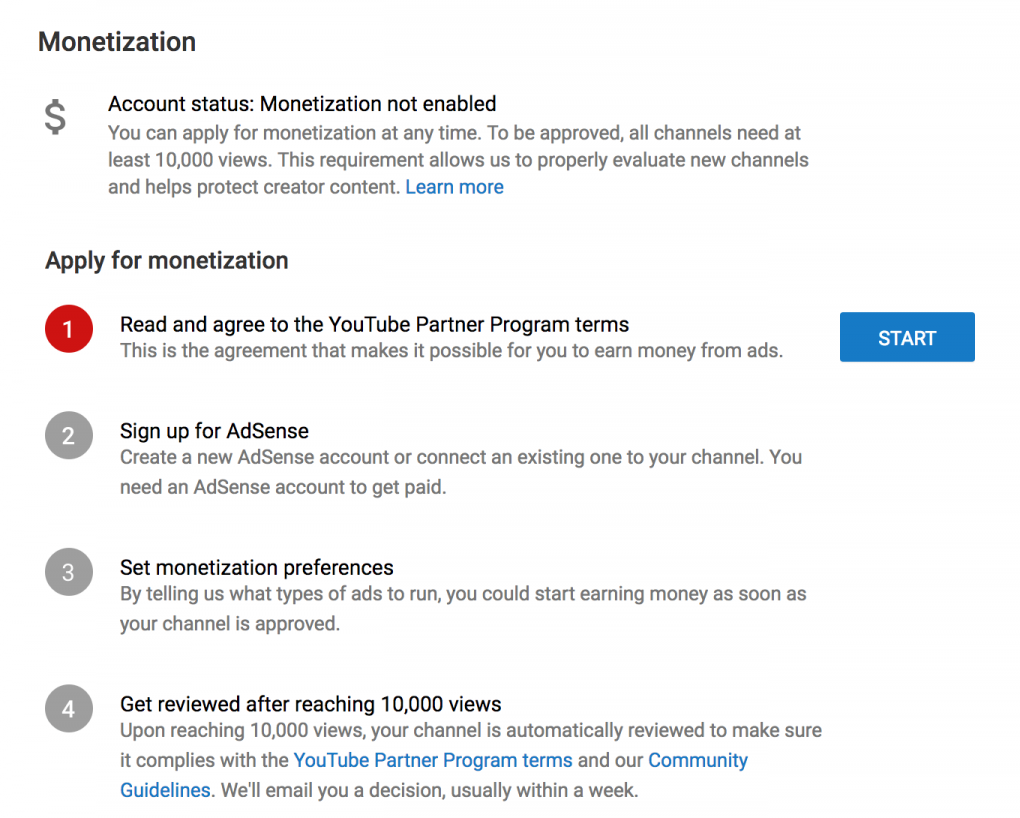Click the gray step 2 circle
Viewport: 1020px width, 818px height.
coord(69,435)
